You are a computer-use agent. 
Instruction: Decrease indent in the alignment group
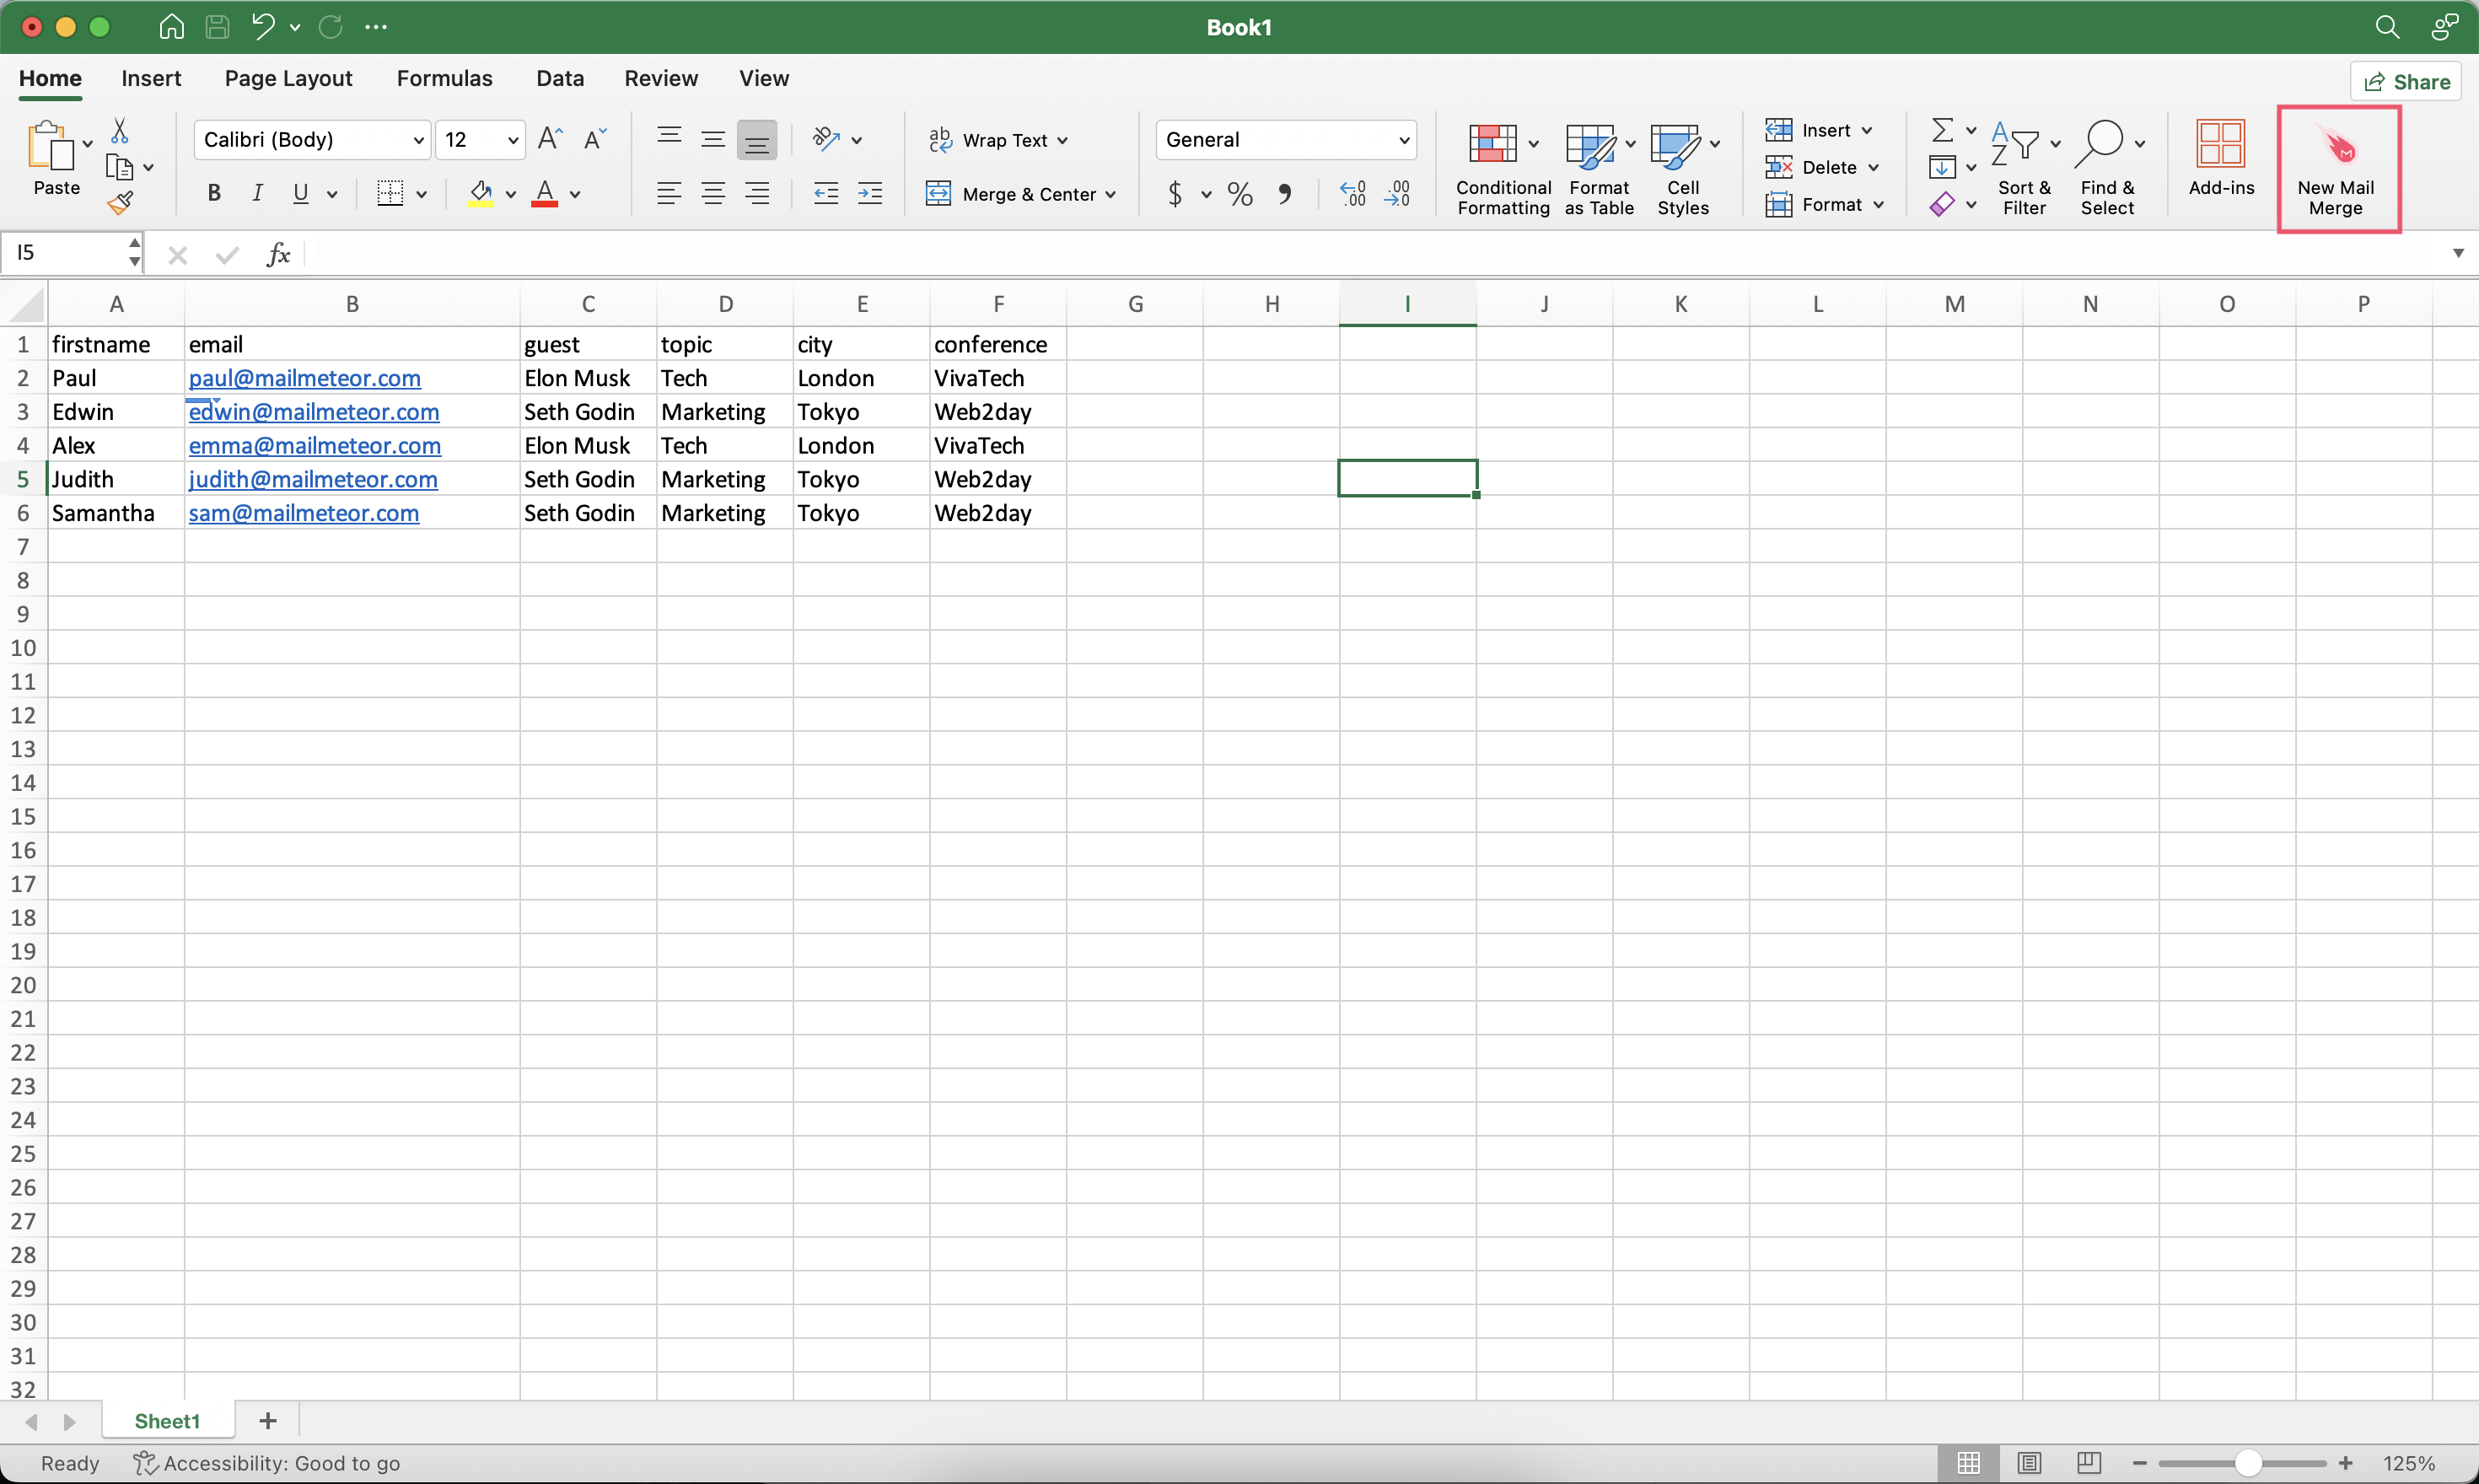pos(826,193)
